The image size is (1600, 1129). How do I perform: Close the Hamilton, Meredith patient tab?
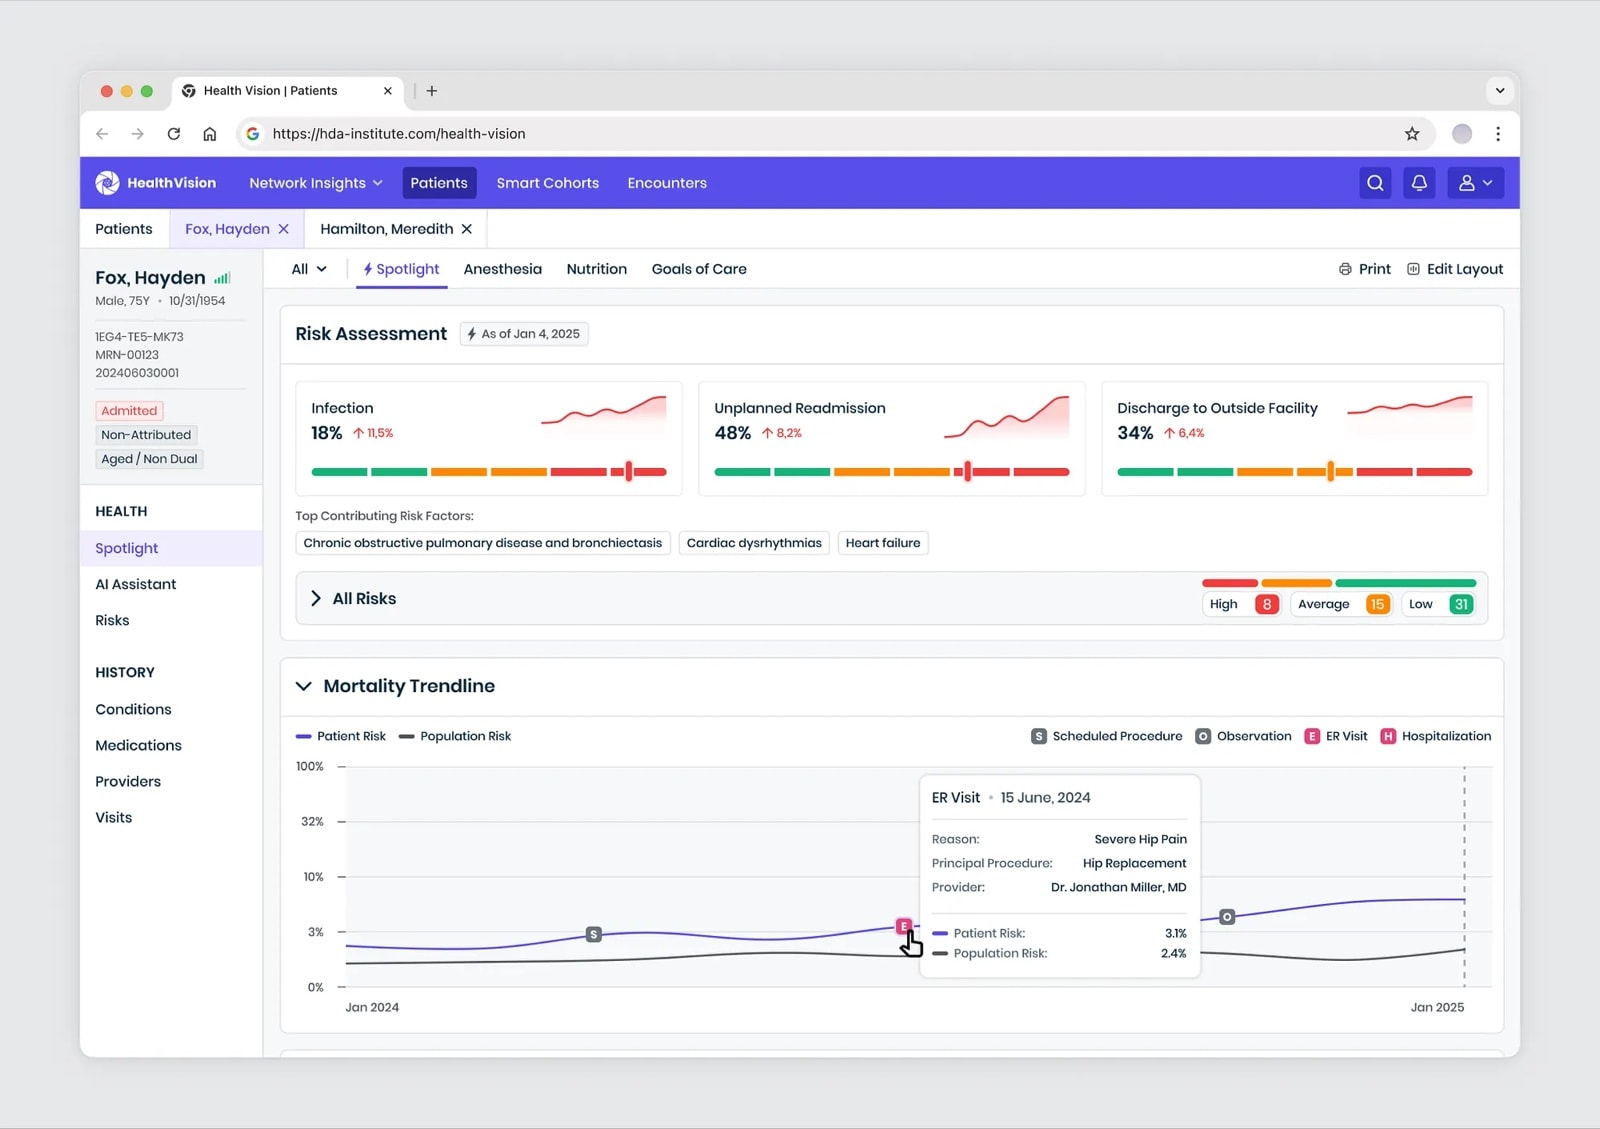pyautogui.click(x=467, y=229)
